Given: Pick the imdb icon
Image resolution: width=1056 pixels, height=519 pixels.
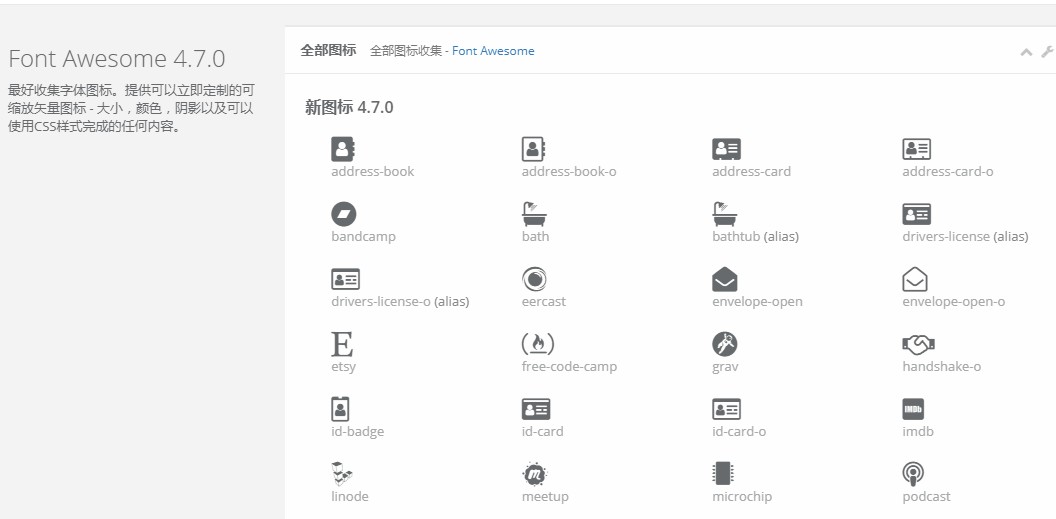Looking at the screenshot, I should (x=913, y=409).
